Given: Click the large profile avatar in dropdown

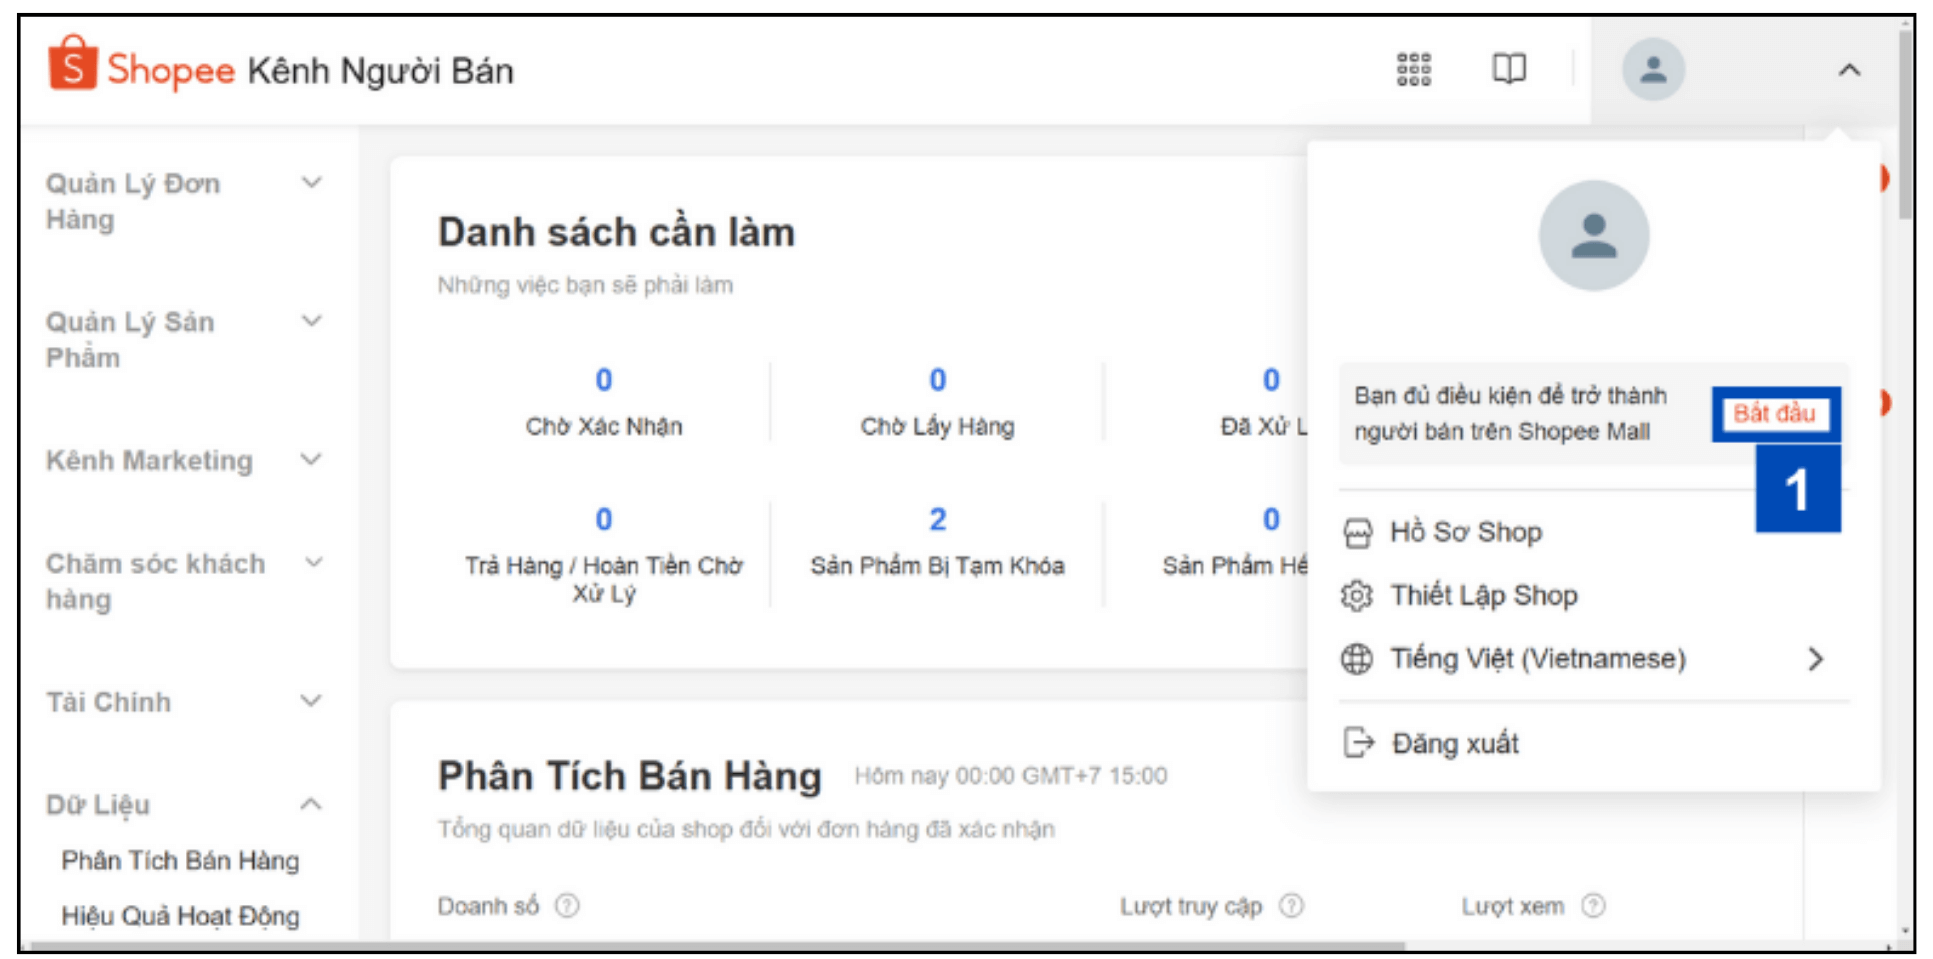Looking at the screenshot, I should [x=1593, y=235].
